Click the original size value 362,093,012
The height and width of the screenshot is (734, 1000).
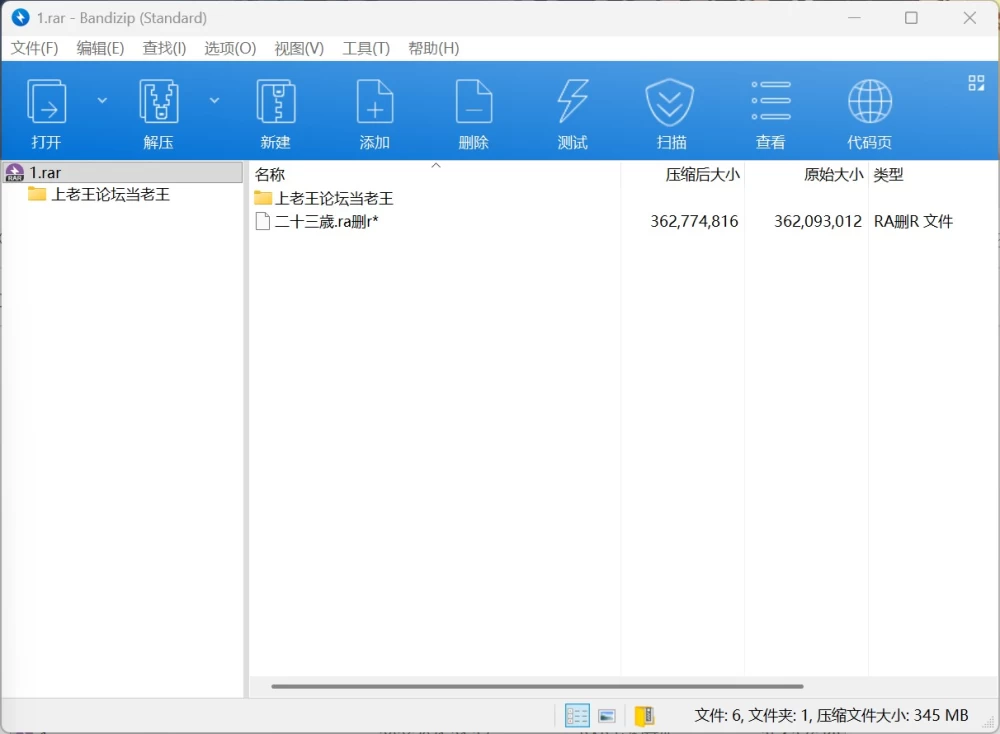[x=818, y=221]
